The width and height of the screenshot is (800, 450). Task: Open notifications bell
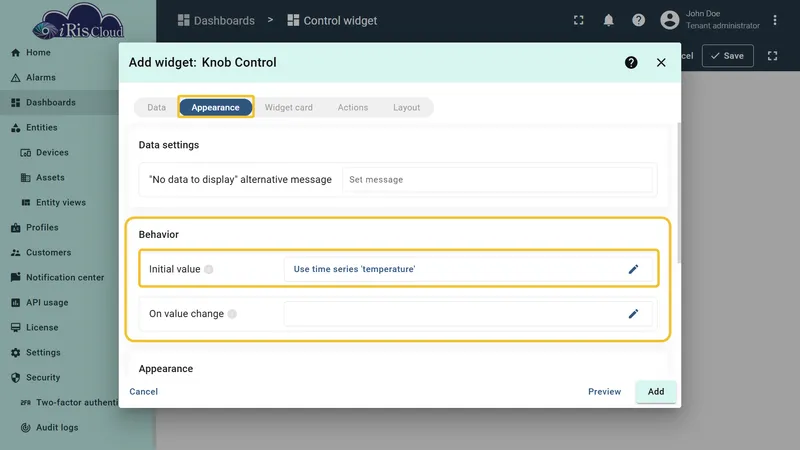click(x=608, y=20)
